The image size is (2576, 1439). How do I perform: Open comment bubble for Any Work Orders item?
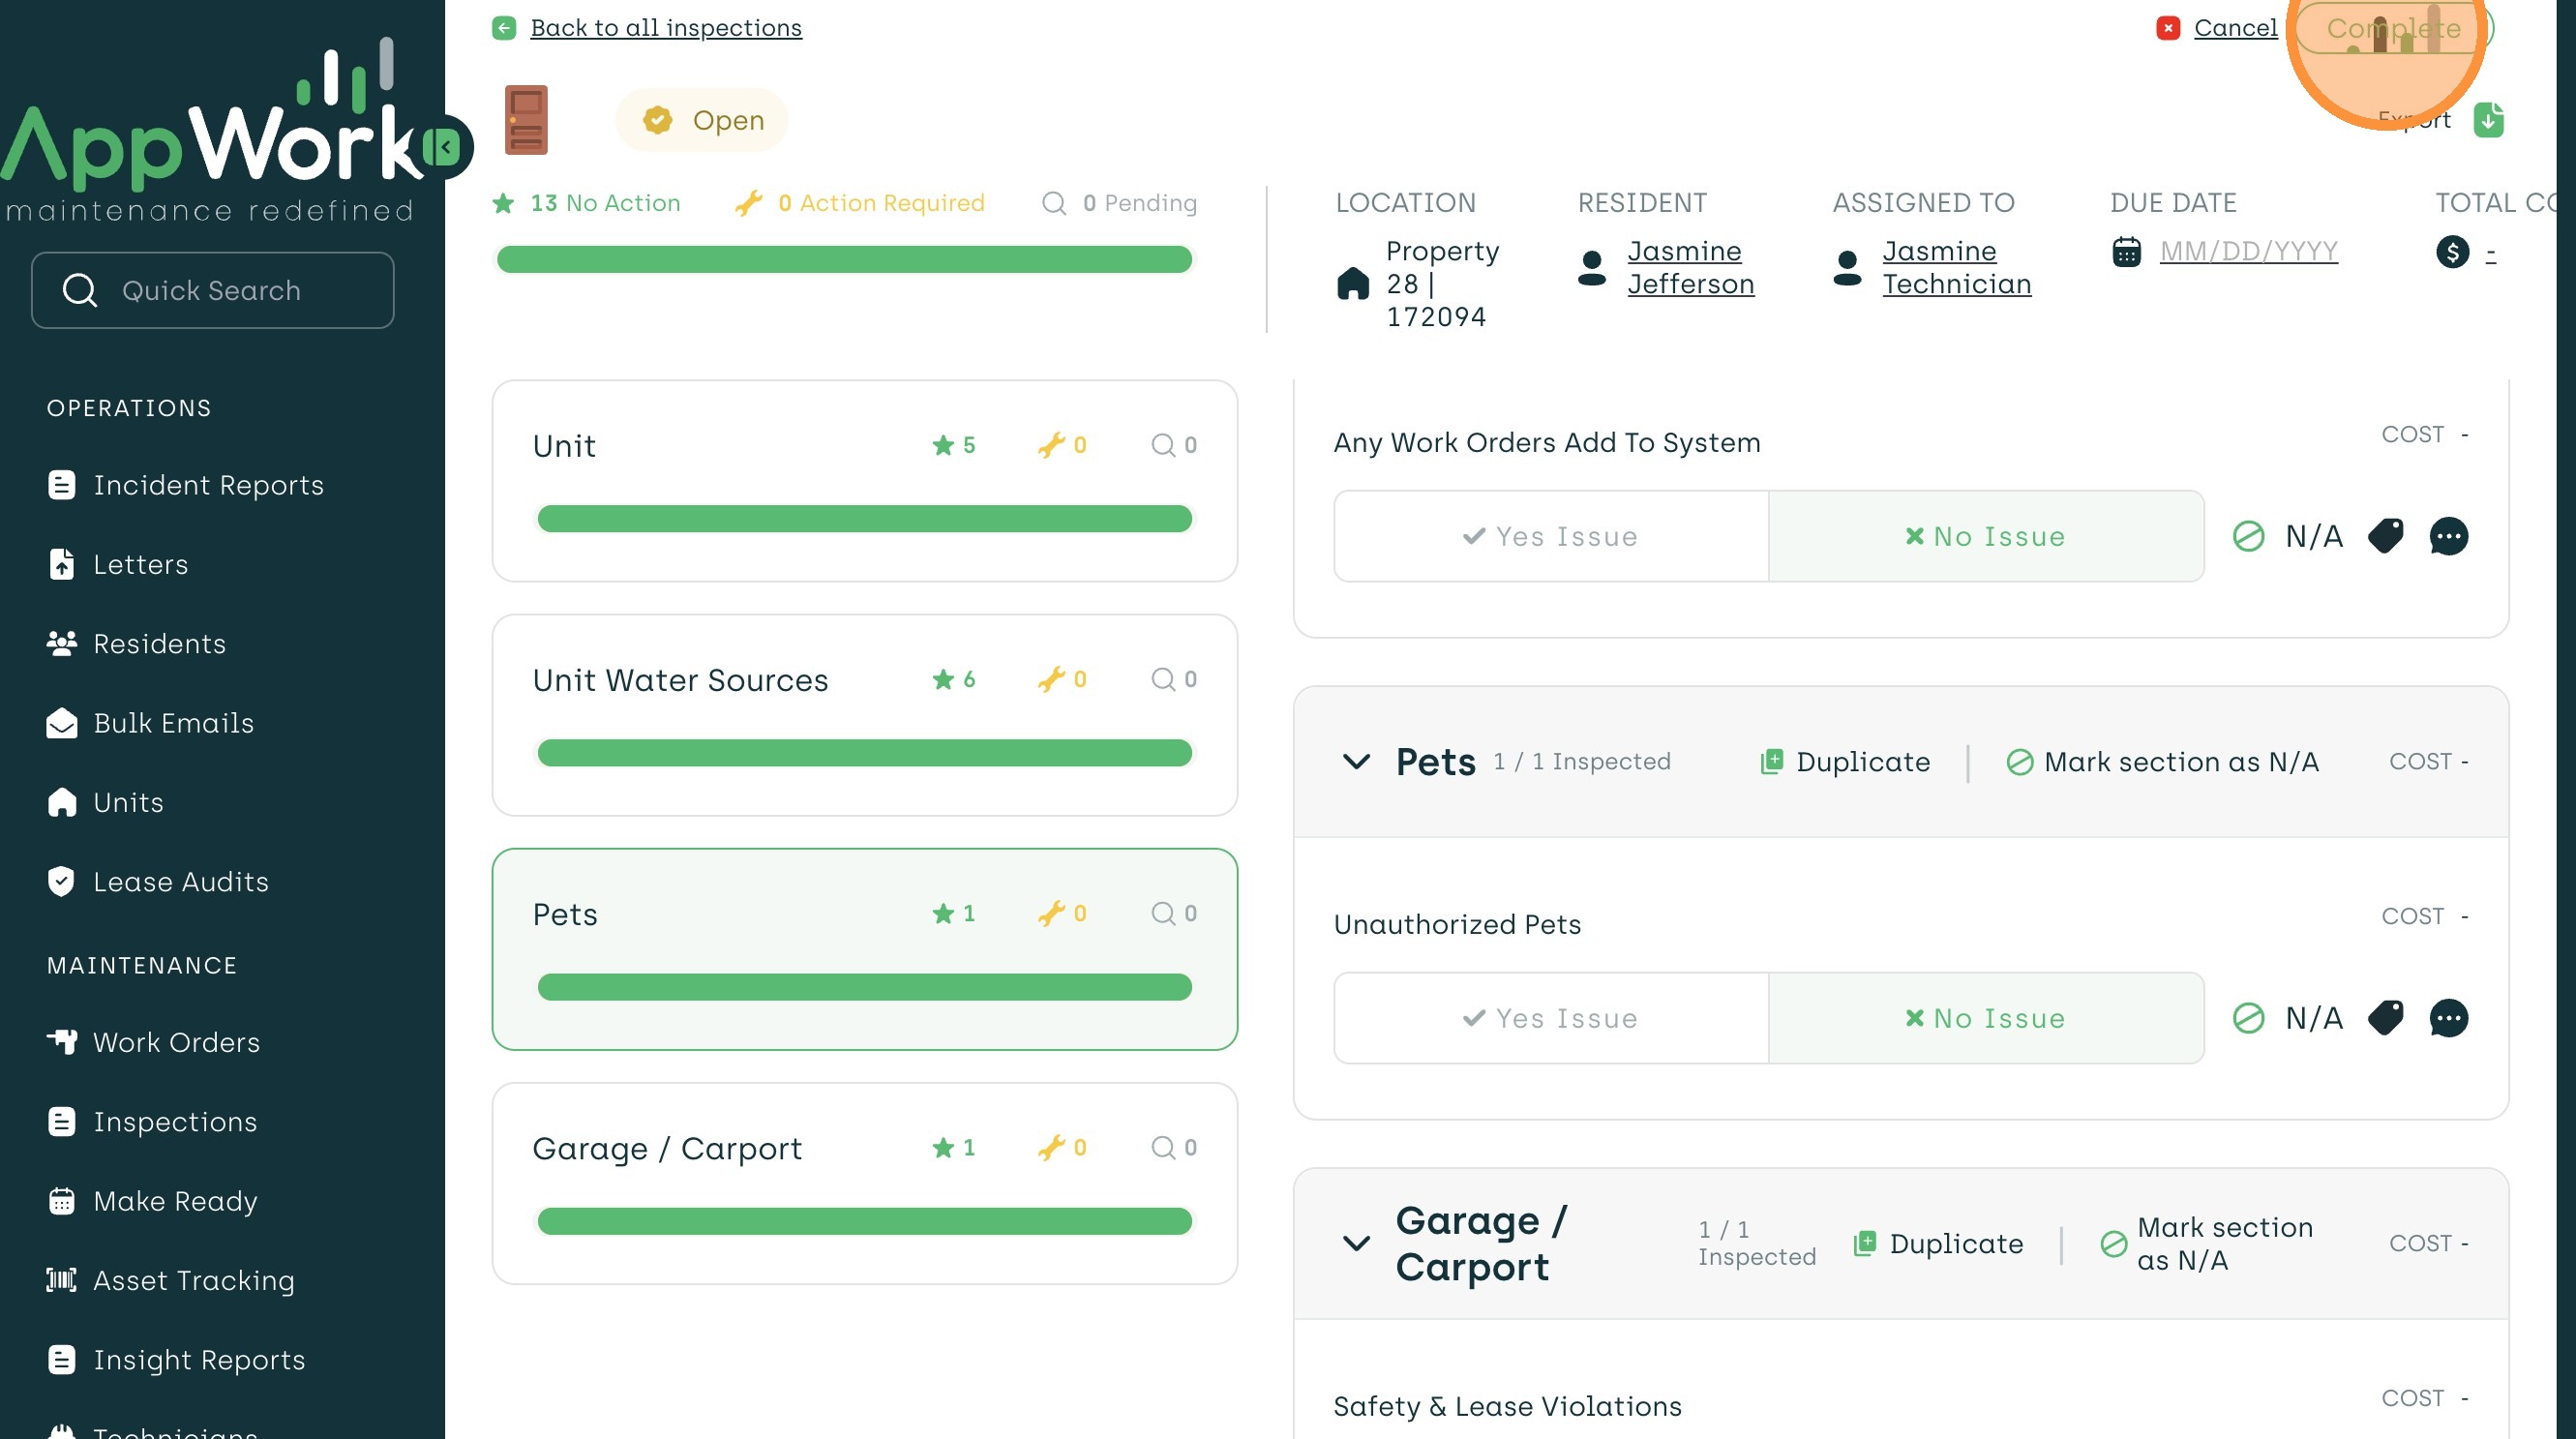[x=2447, y=536]
